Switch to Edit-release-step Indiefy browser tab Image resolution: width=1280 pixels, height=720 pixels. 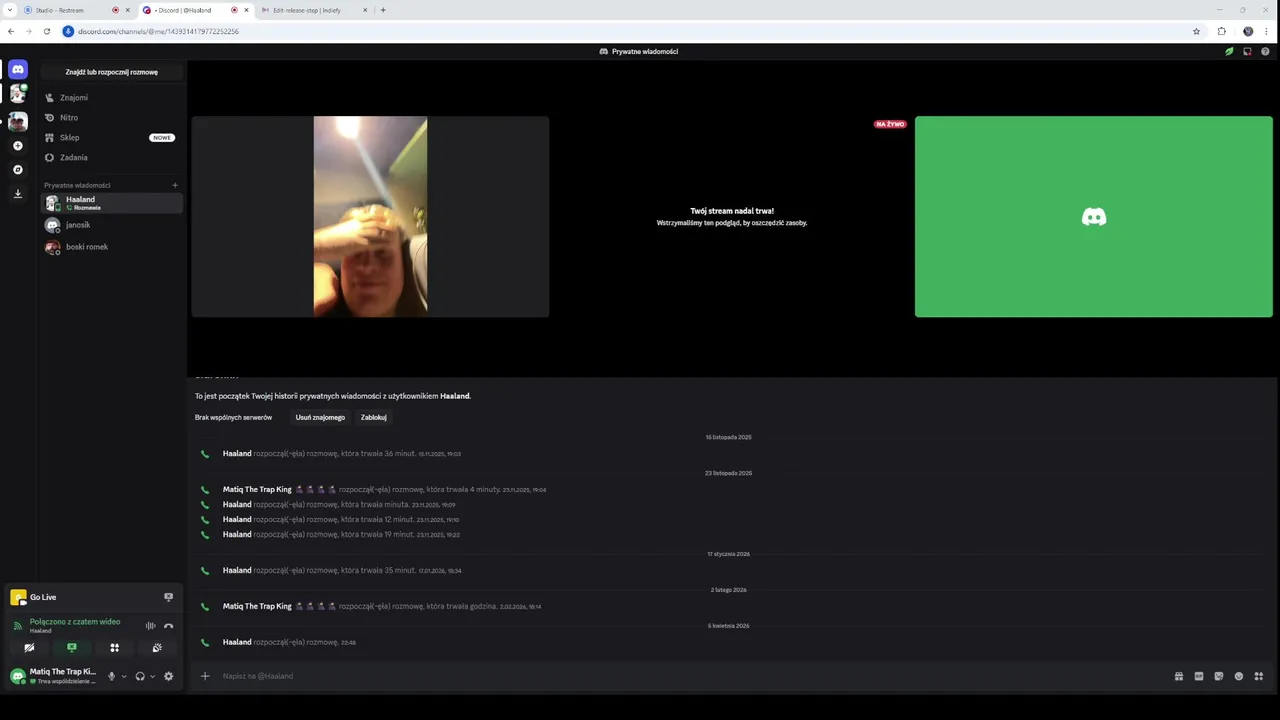coord(314,10)
